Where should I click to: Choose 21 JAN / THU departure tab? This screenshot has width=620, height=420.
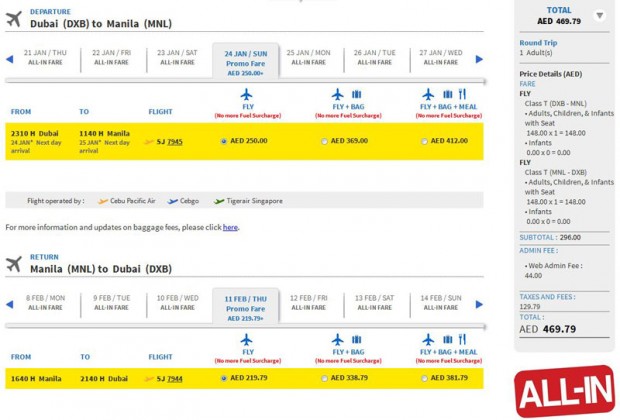tap(45, 57)
